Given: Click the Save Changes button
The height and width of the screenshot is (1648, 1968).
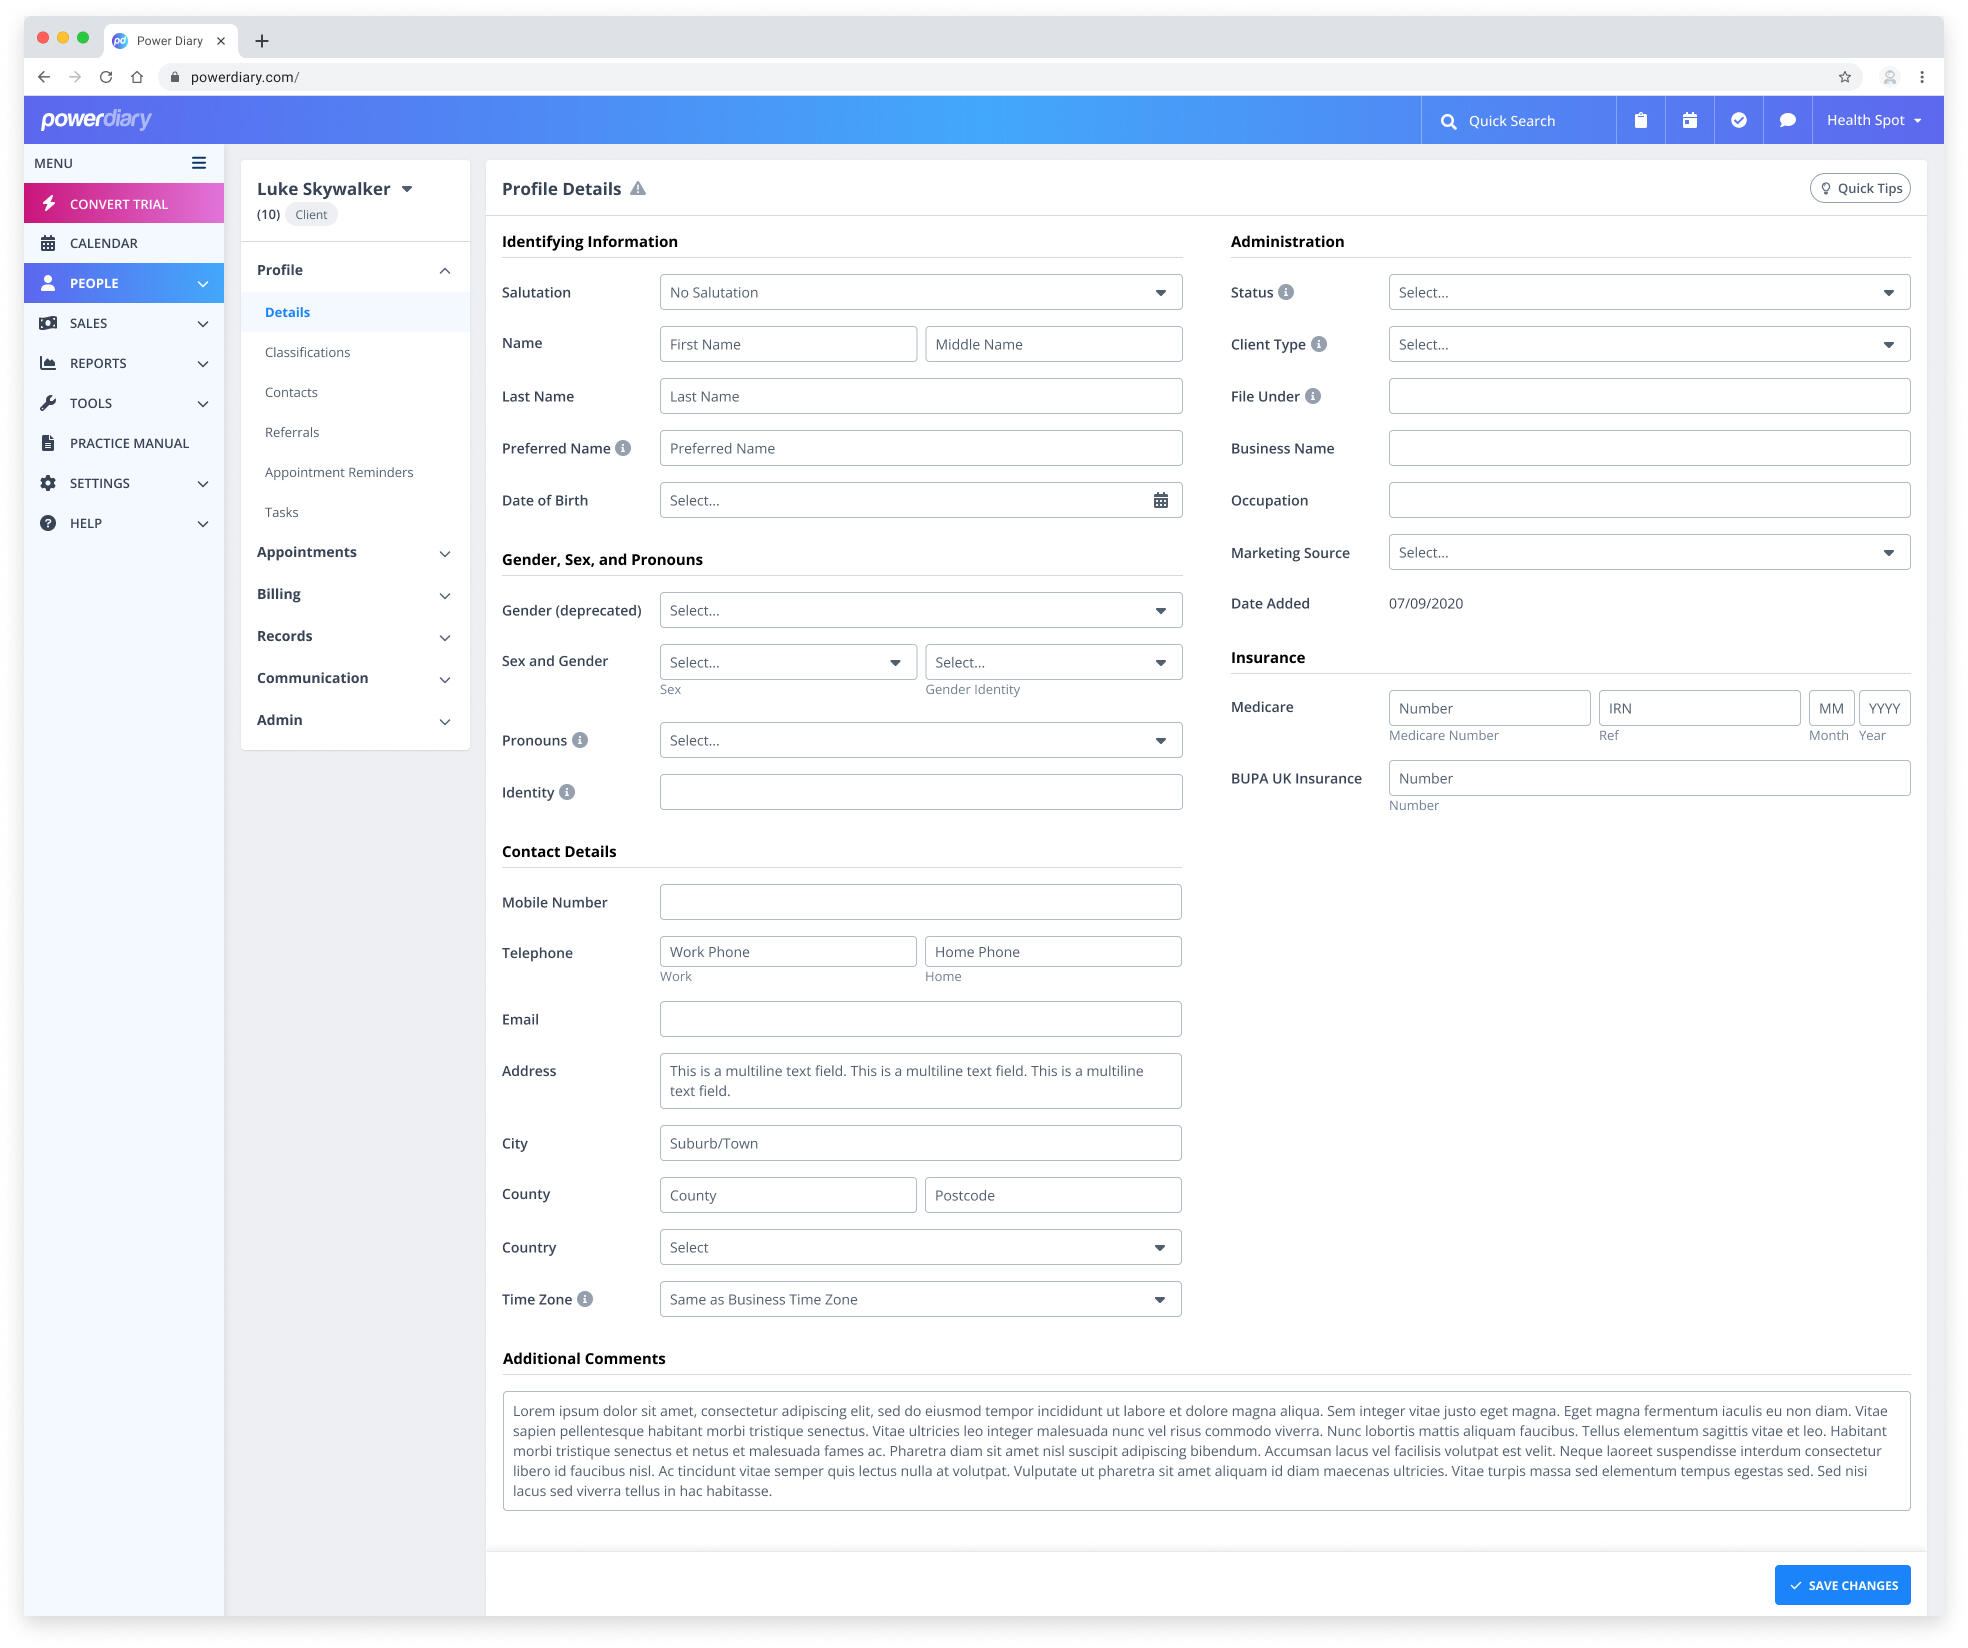Looking at the screenshot, I should [1842, 1585].
